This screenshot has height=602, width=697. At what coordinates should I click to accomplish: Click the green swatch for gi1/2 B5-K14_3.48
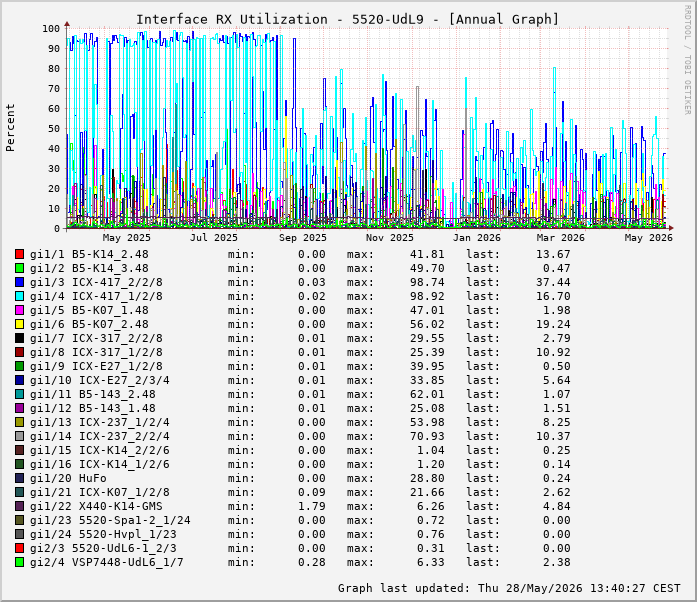[x=19, y=268]
